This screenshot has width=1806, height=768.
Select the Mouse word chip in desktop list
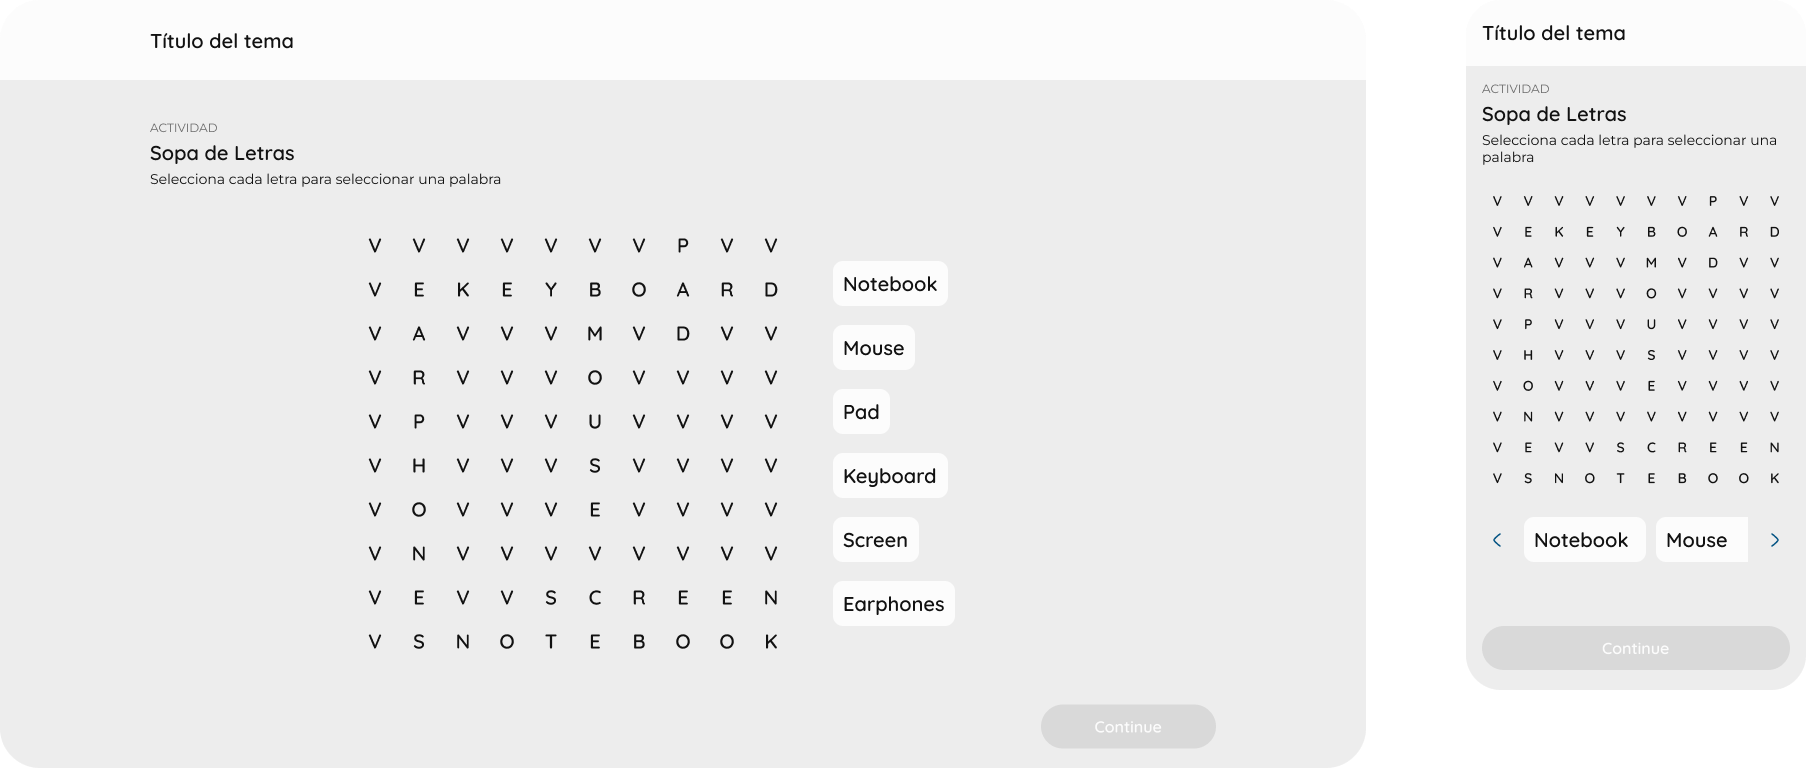click(873, 348)
